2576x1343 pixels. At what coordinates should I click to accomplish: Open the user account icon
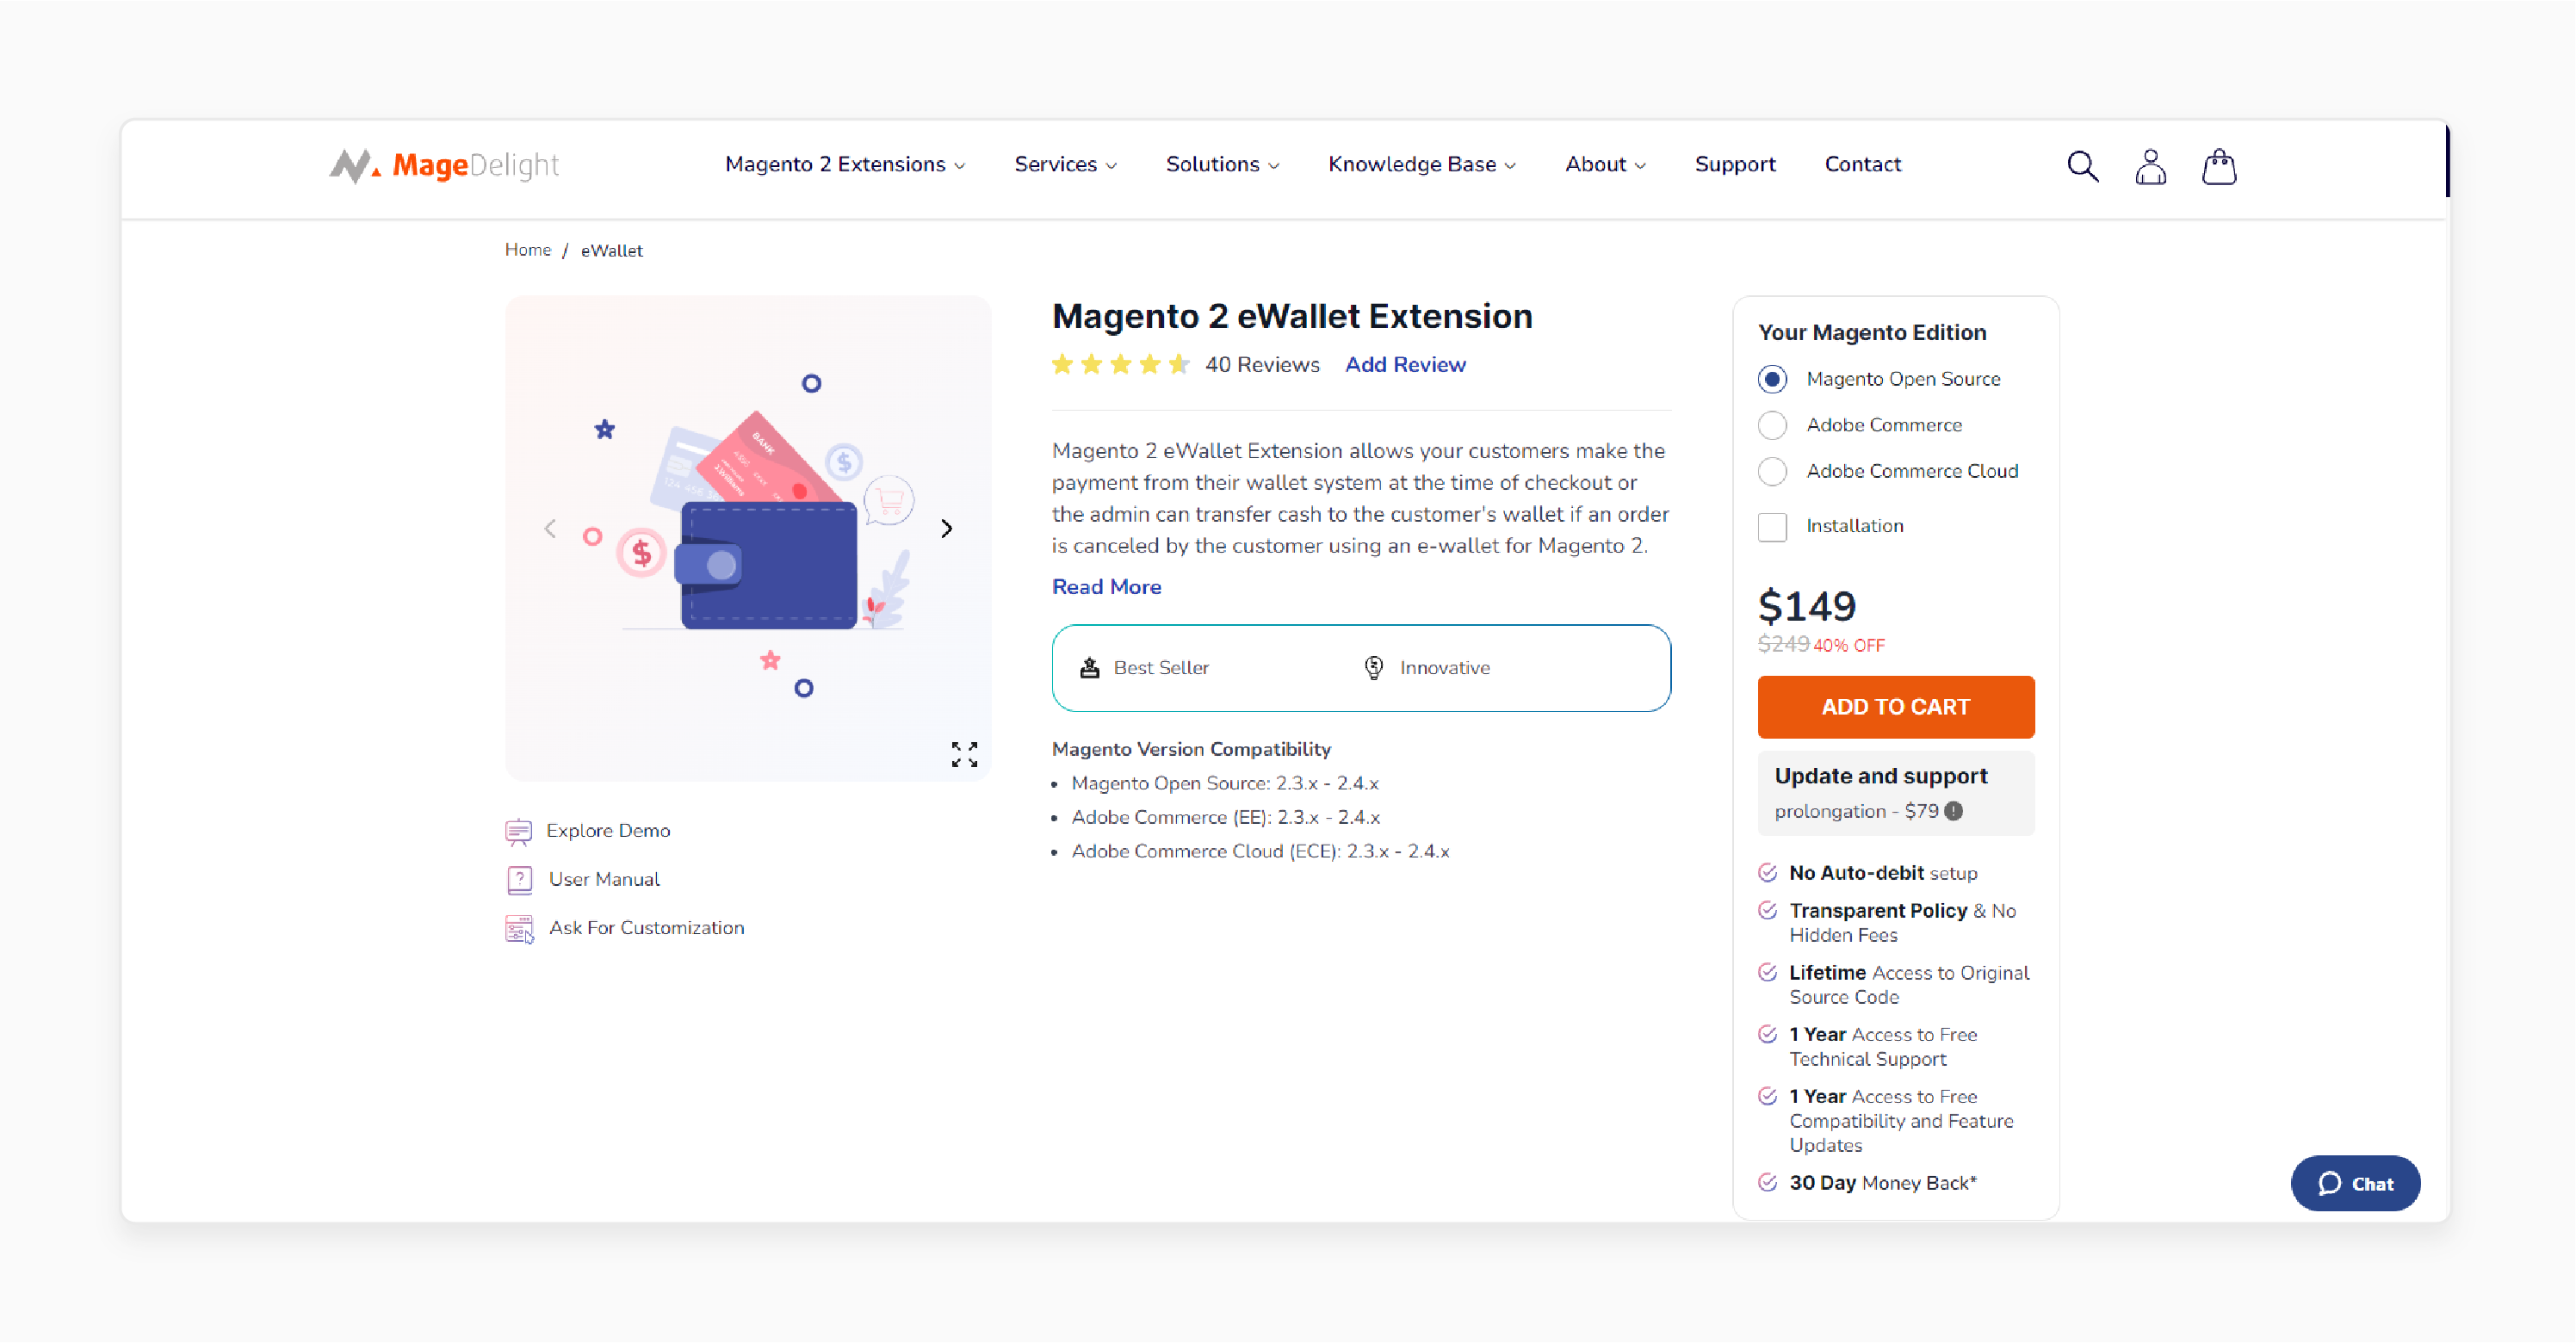click(2150, 166)
